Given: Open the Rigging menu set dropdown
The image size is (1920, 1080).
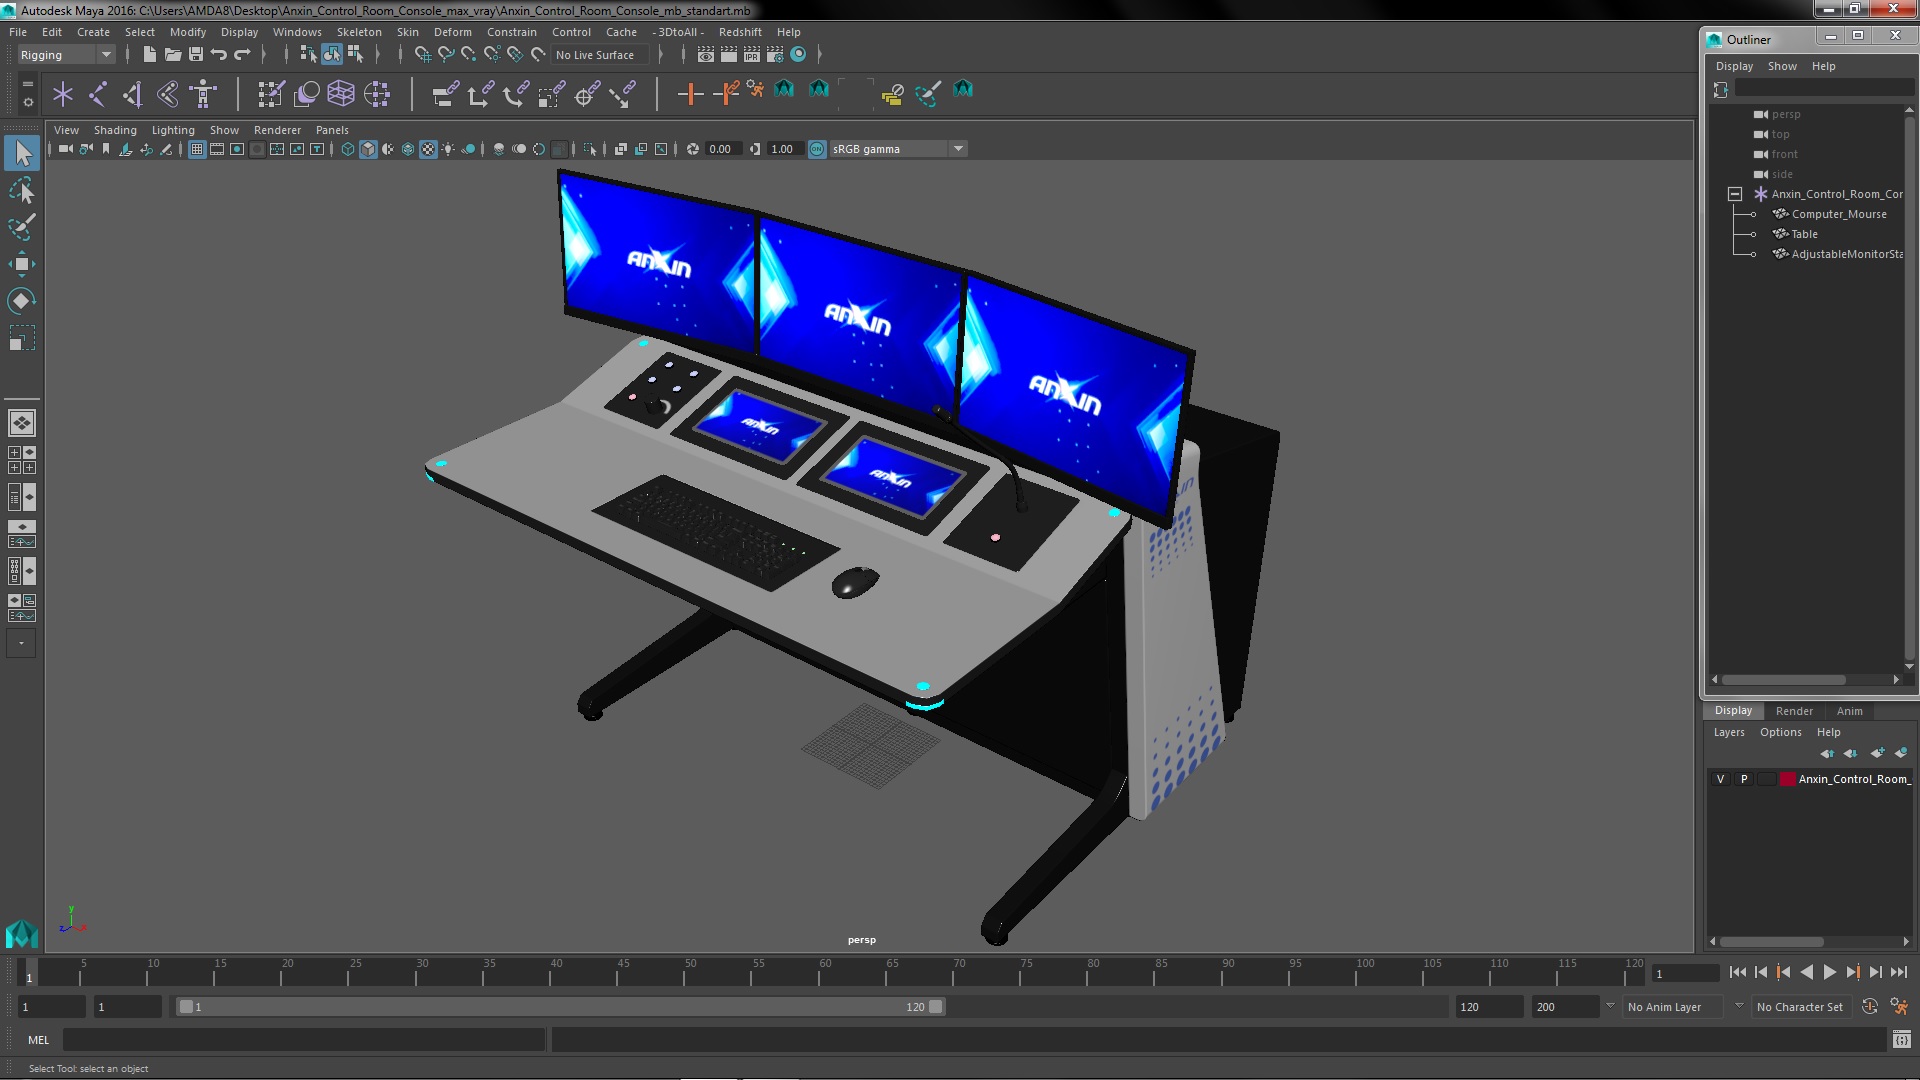Looking at the screenshot, I should 66,55.
